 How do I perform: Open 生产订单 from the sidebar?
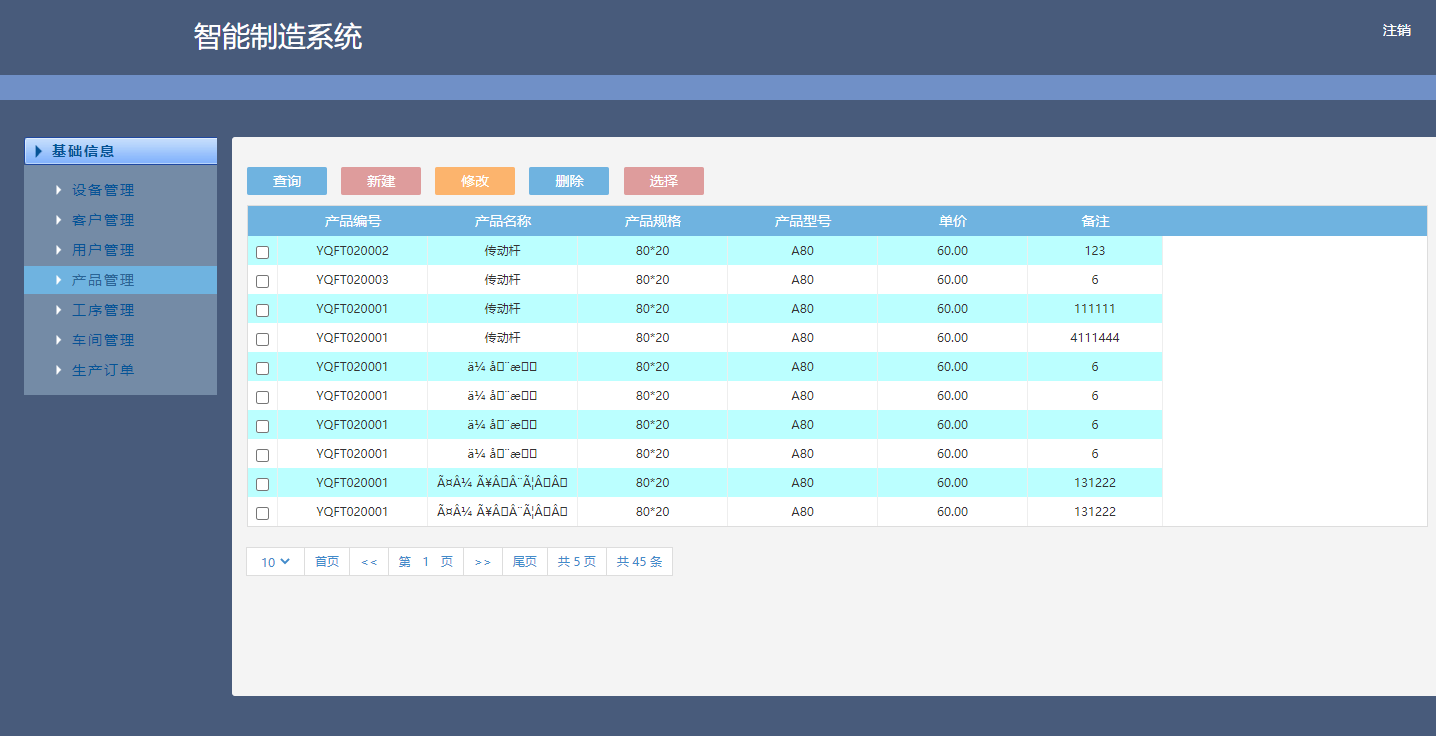tap(103, 370)
